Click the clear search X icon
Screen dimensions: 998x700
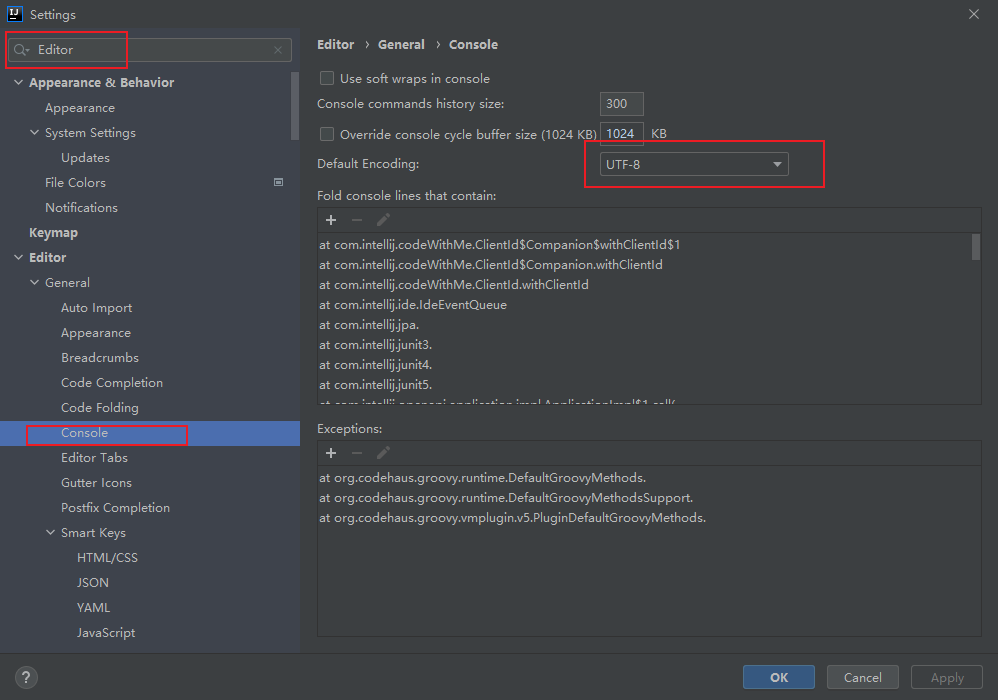pos(278,50)
